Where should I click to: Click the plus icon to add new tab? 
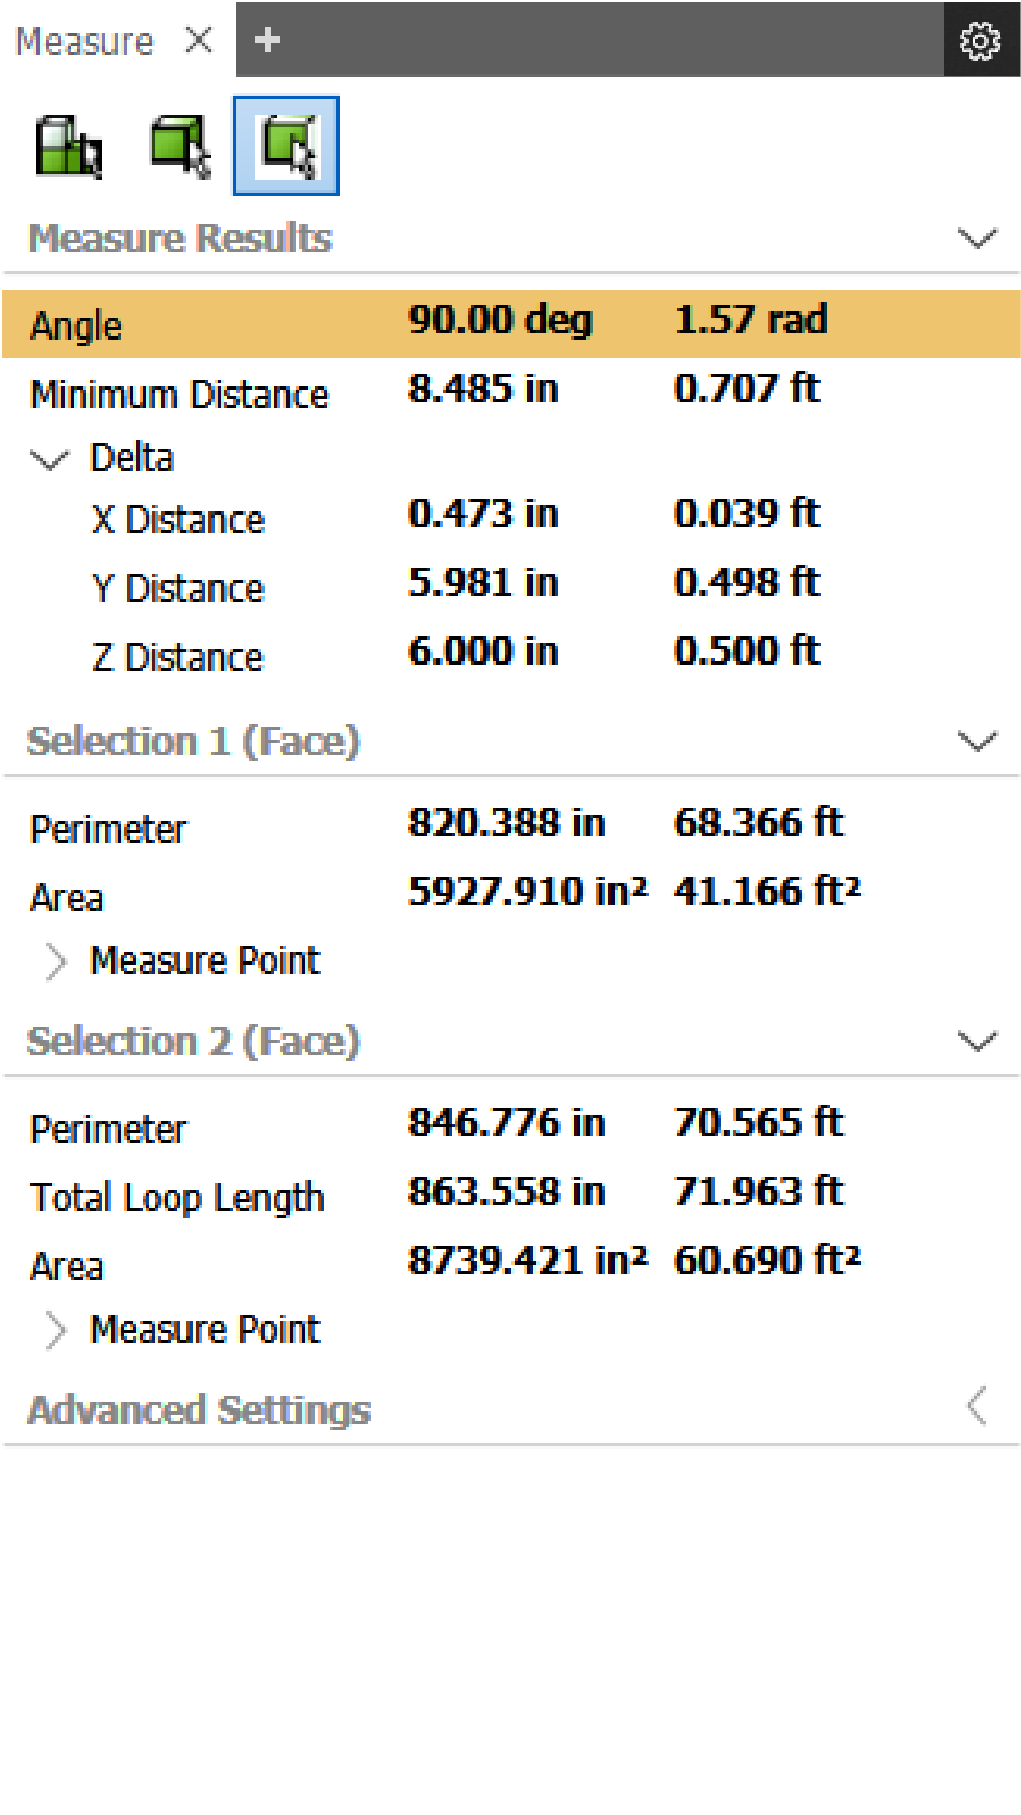[x=266, y=41]
